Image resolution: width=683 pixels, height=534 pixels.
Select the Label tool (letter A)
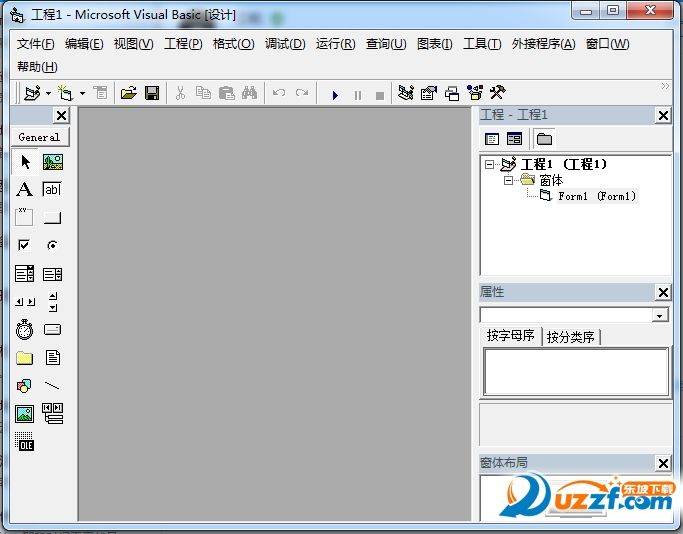25,190
